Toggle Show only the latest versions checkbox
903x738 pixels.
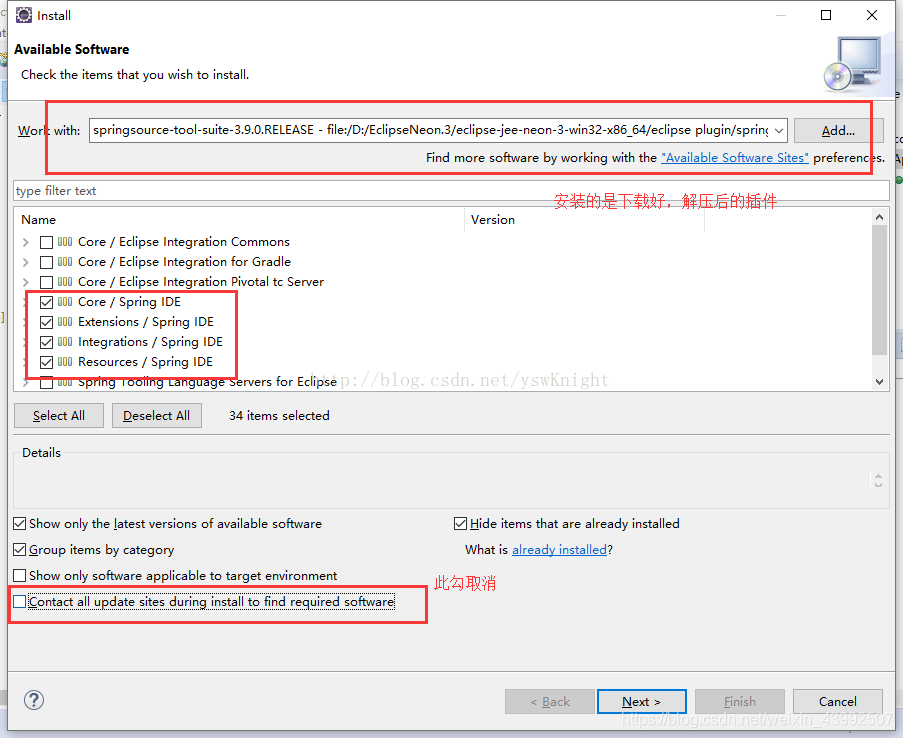20,524
